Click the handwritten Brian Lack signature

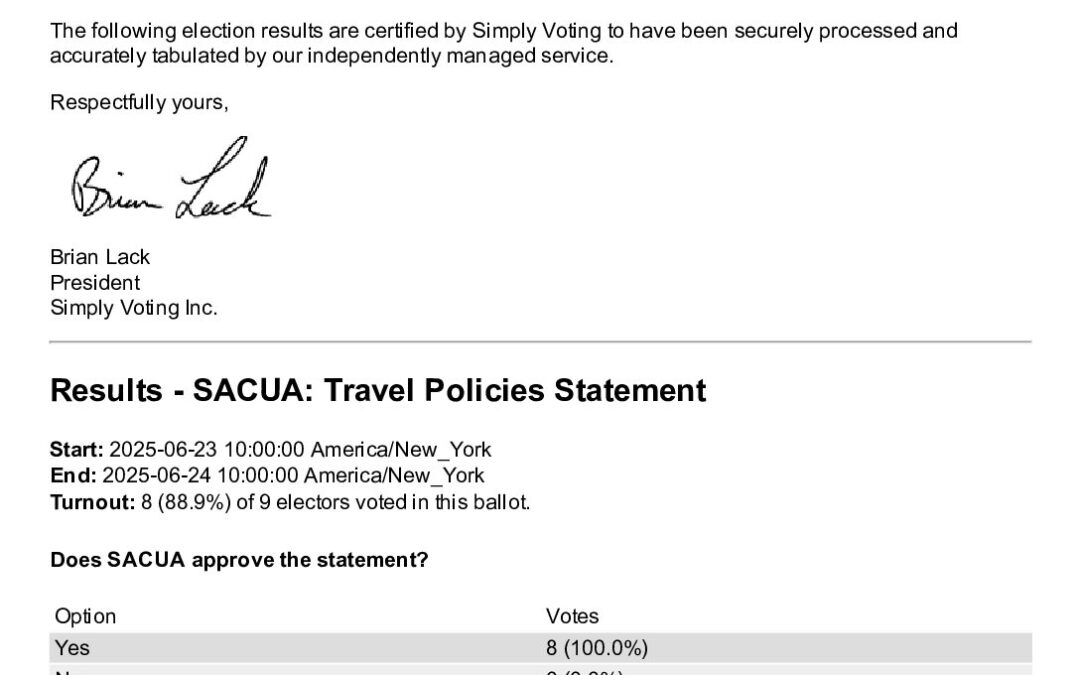(170, 185)
